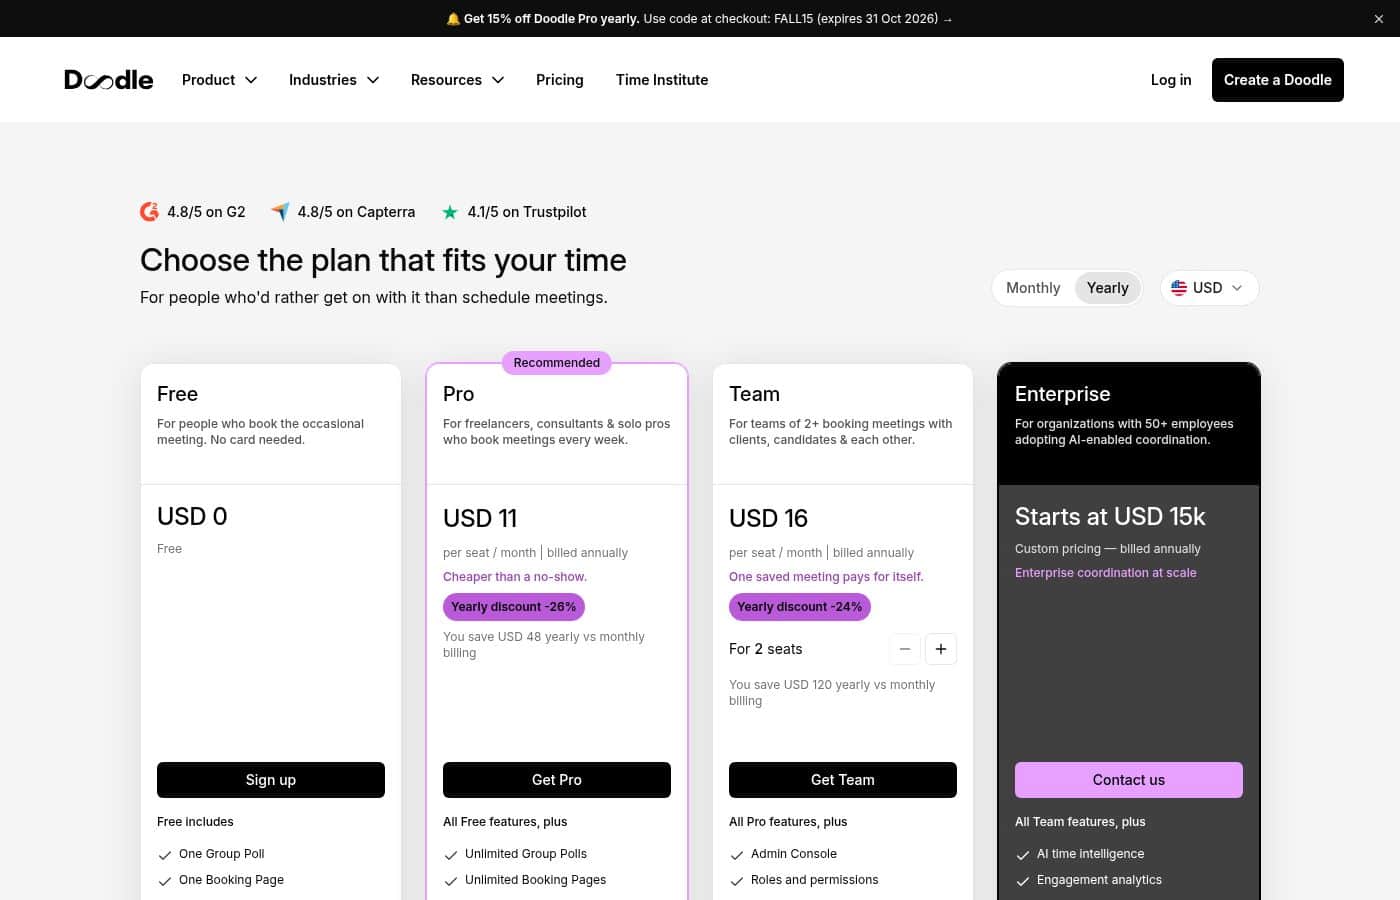The width and height of the screenshot is (1400, 900).
Task: Switch billing to Monthly
Action: (1033, 288)
